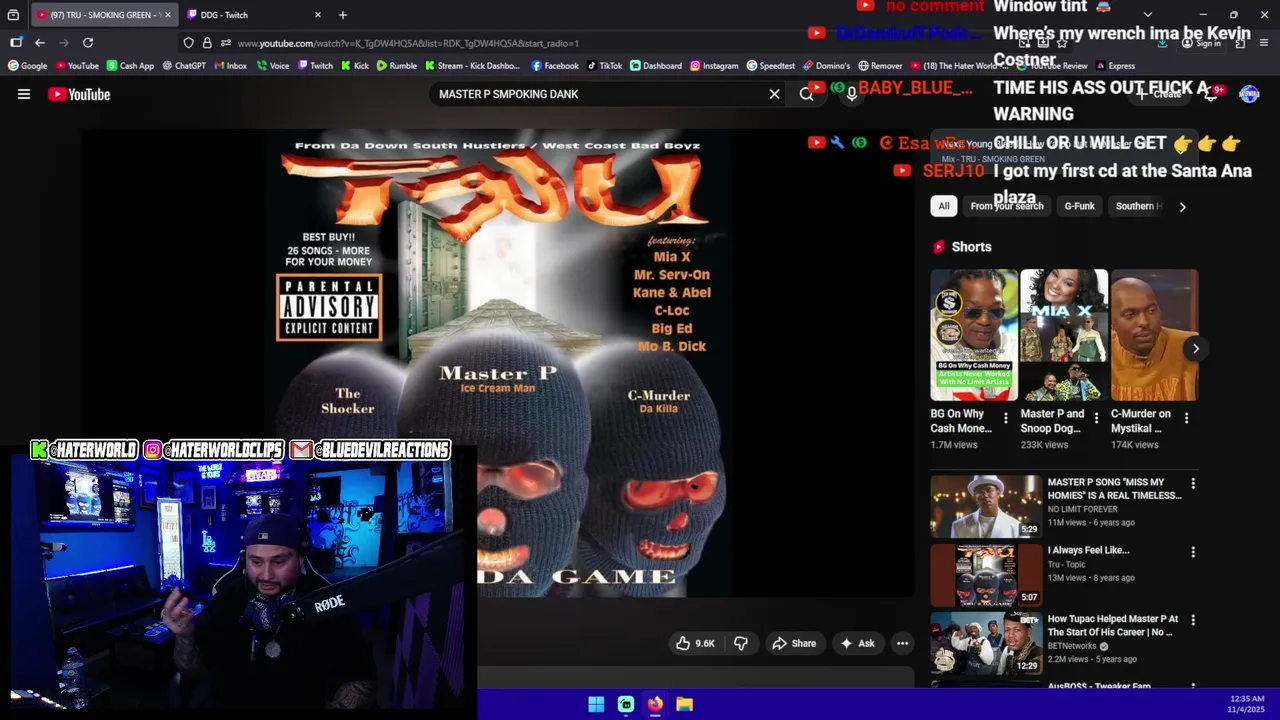Open a new browser tab with plus
This screenshot has height=720, width=1280.
[x=343, y=15]
